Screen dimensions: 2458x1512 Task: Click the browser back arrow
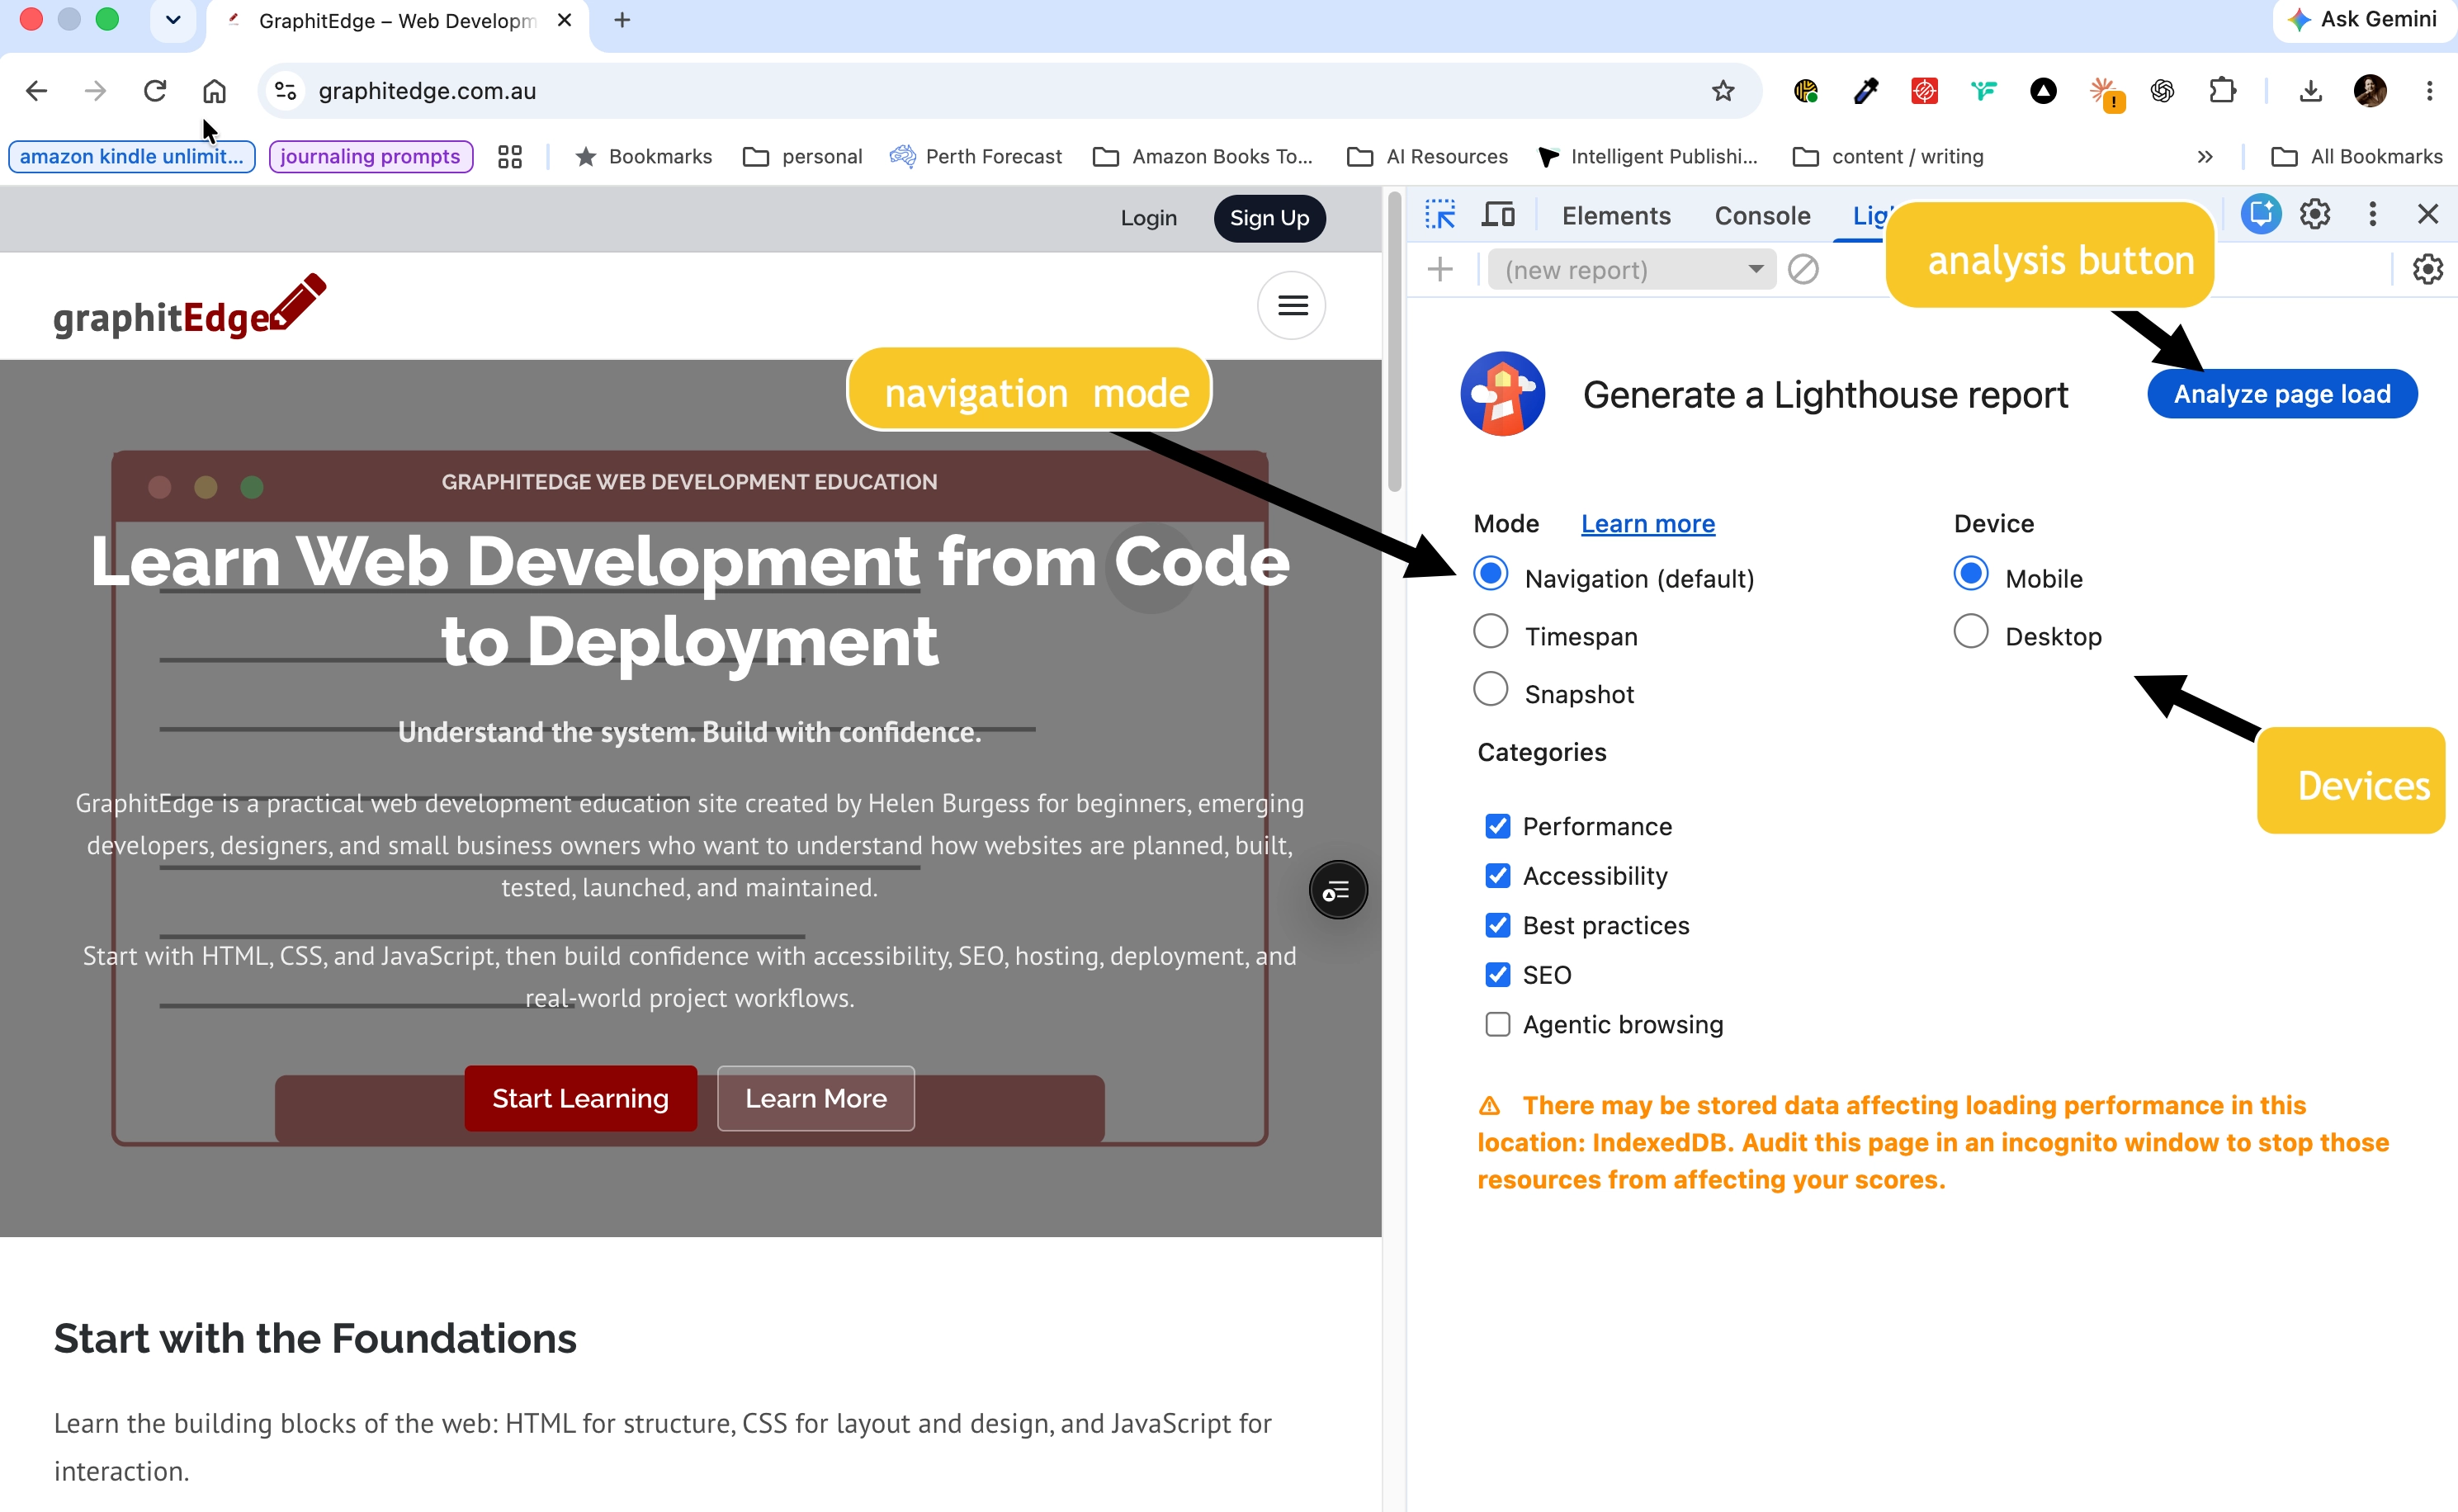coord(36,91)
